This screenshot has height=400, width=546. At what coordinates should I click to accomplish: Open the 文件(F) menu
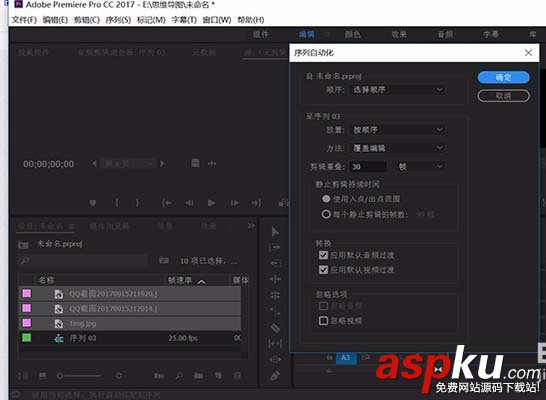tap(24, 20)
